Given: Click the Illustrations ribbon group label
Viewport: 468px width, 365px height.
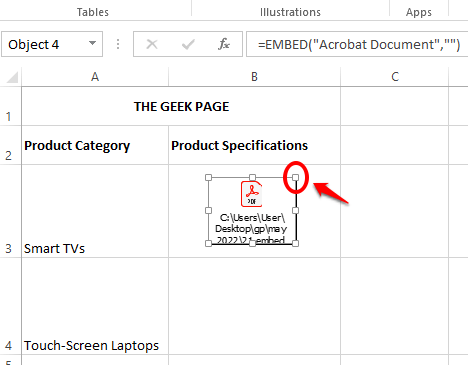Looking at the screenshot, I should [290, 12].
